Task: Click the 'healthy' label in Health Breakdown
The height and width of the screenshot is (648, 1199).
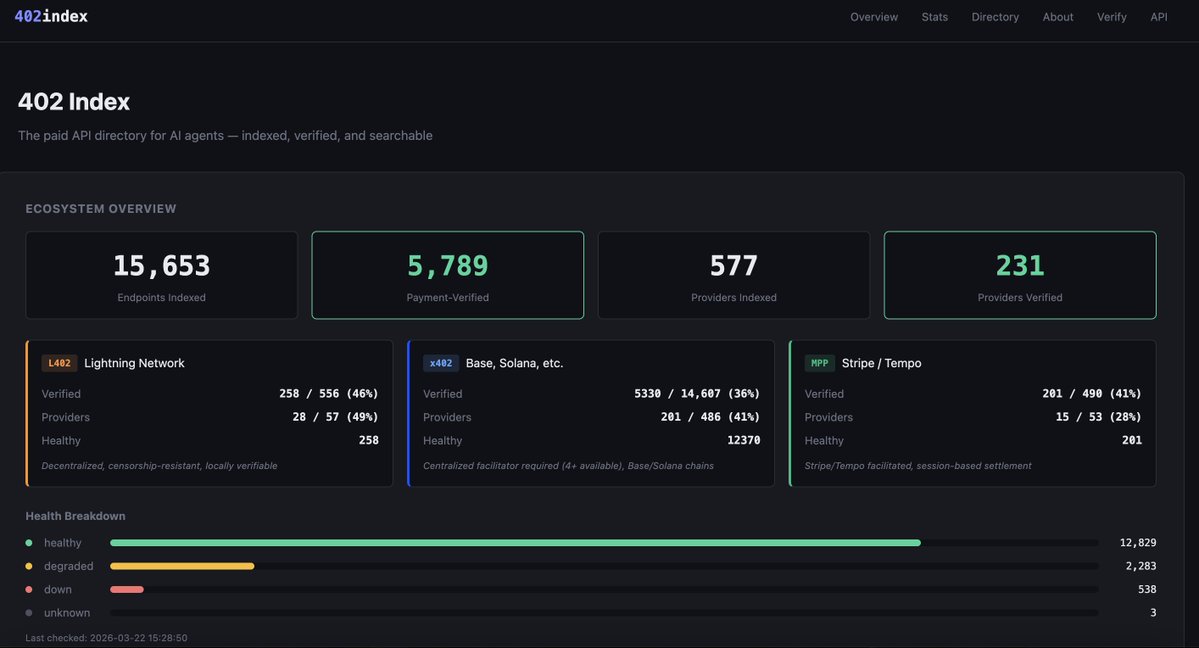Action: (63, 543)
